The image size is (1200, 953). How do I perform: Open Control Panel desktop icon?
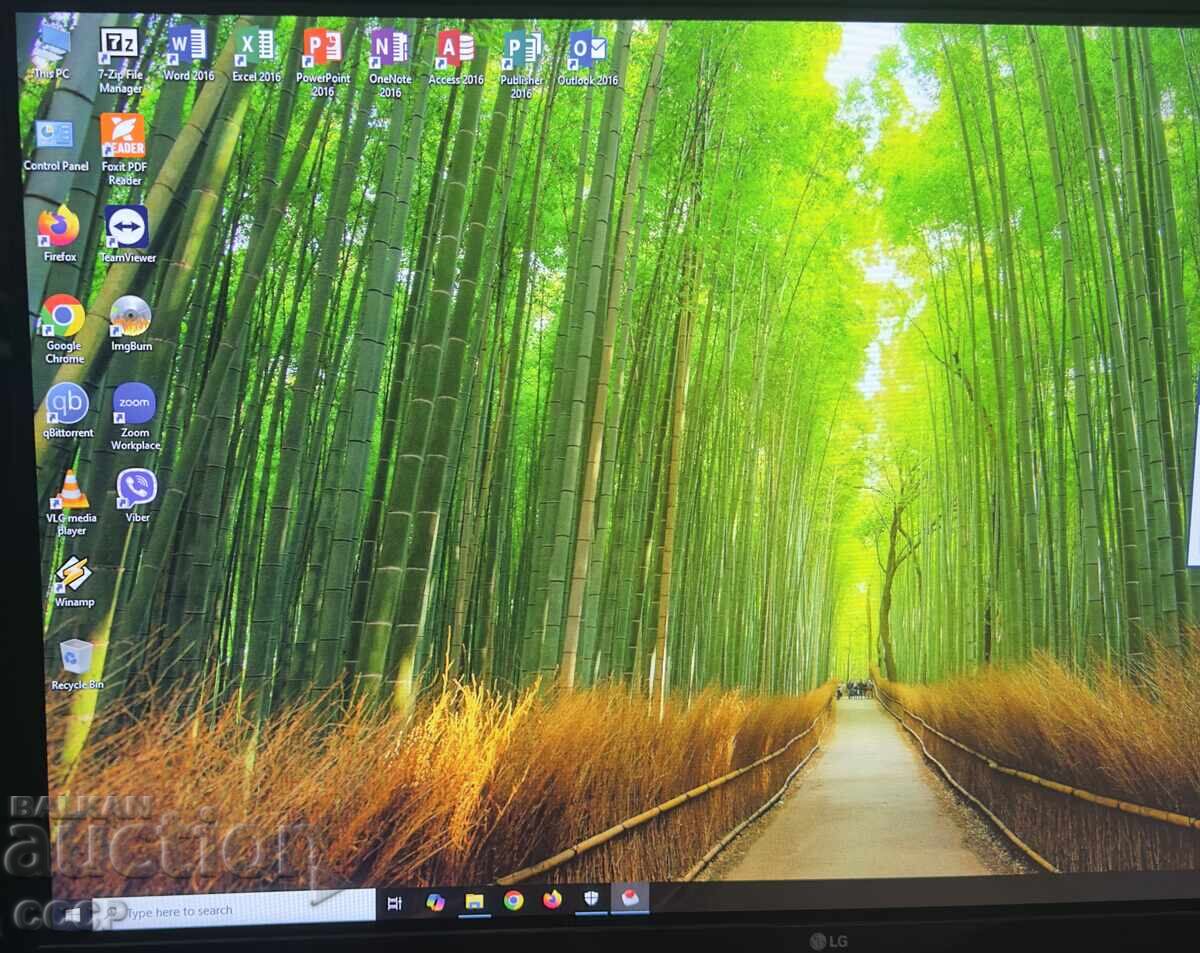pos(56,145)
